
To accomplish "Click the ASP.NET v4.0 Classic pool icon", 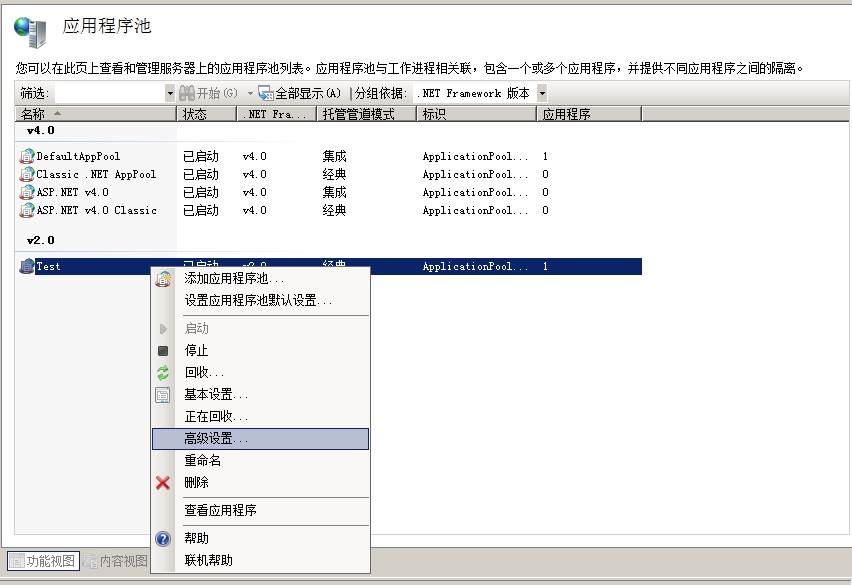I will coord(27,210).
